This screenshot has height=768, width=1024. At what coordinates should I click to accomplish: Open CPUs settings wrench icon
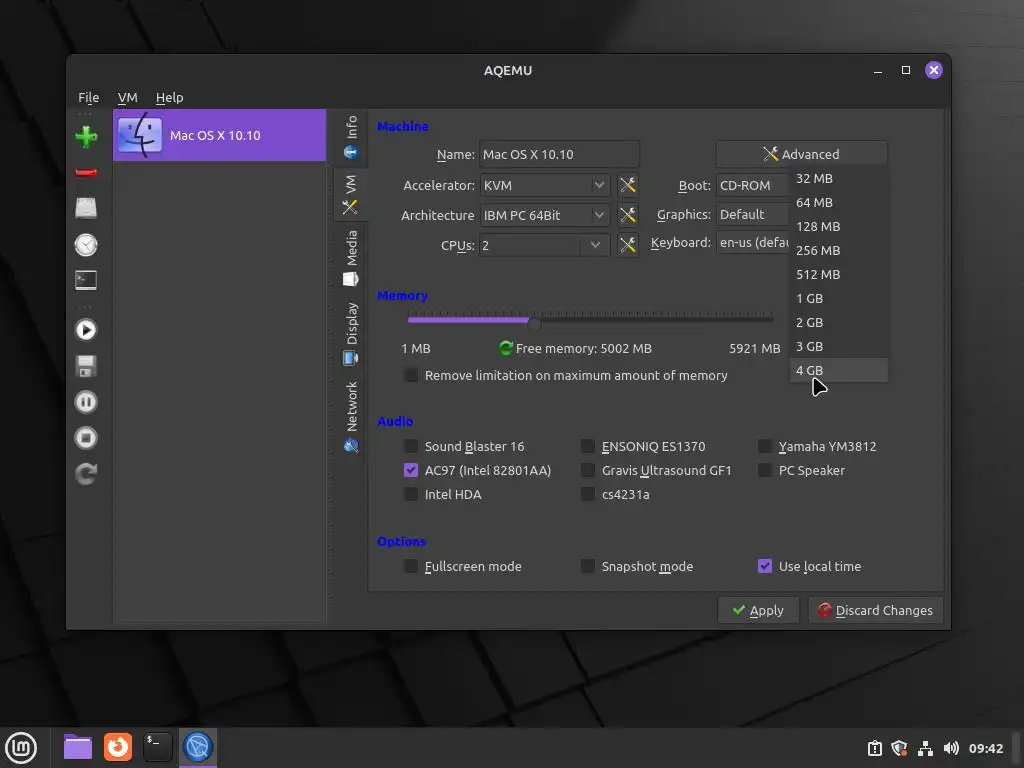628,245
